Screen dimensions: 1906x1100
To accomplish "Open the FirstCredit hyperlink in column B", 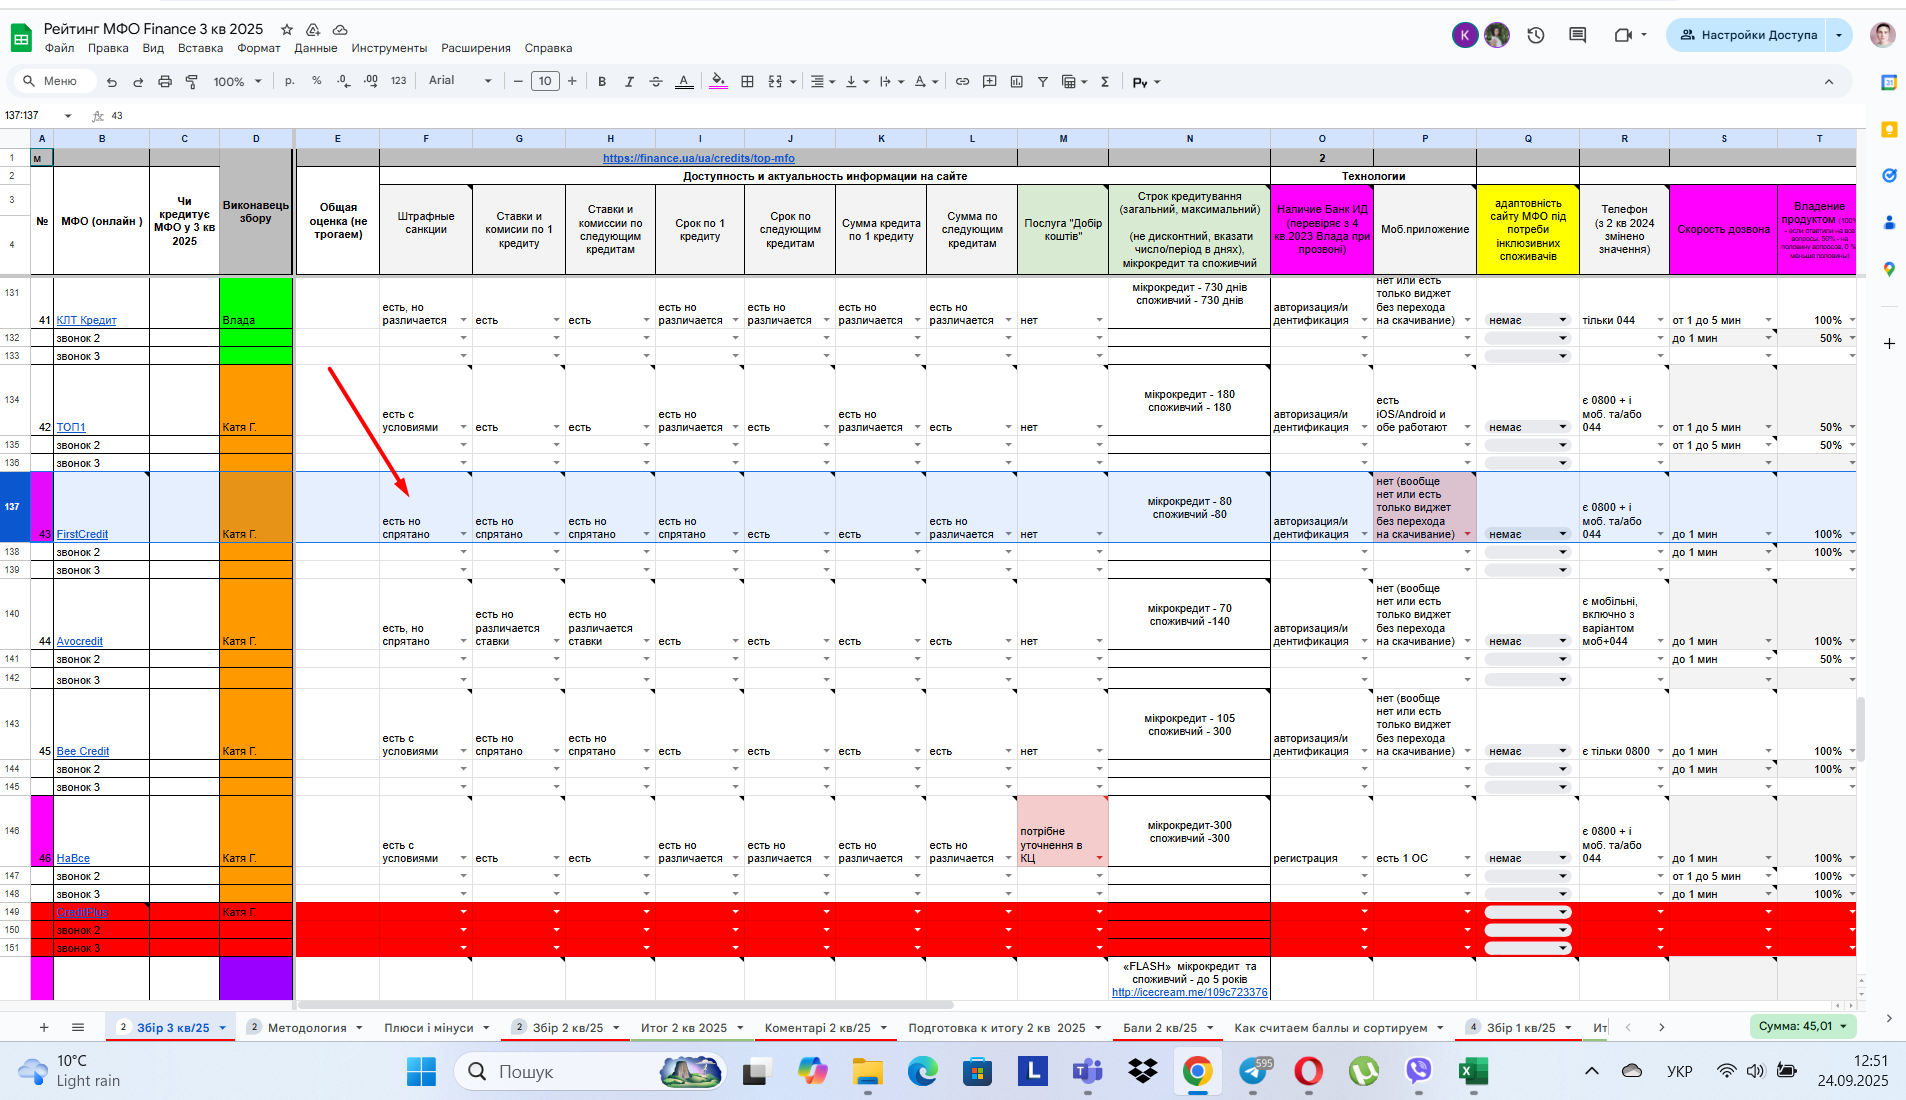I will point(82,535).
